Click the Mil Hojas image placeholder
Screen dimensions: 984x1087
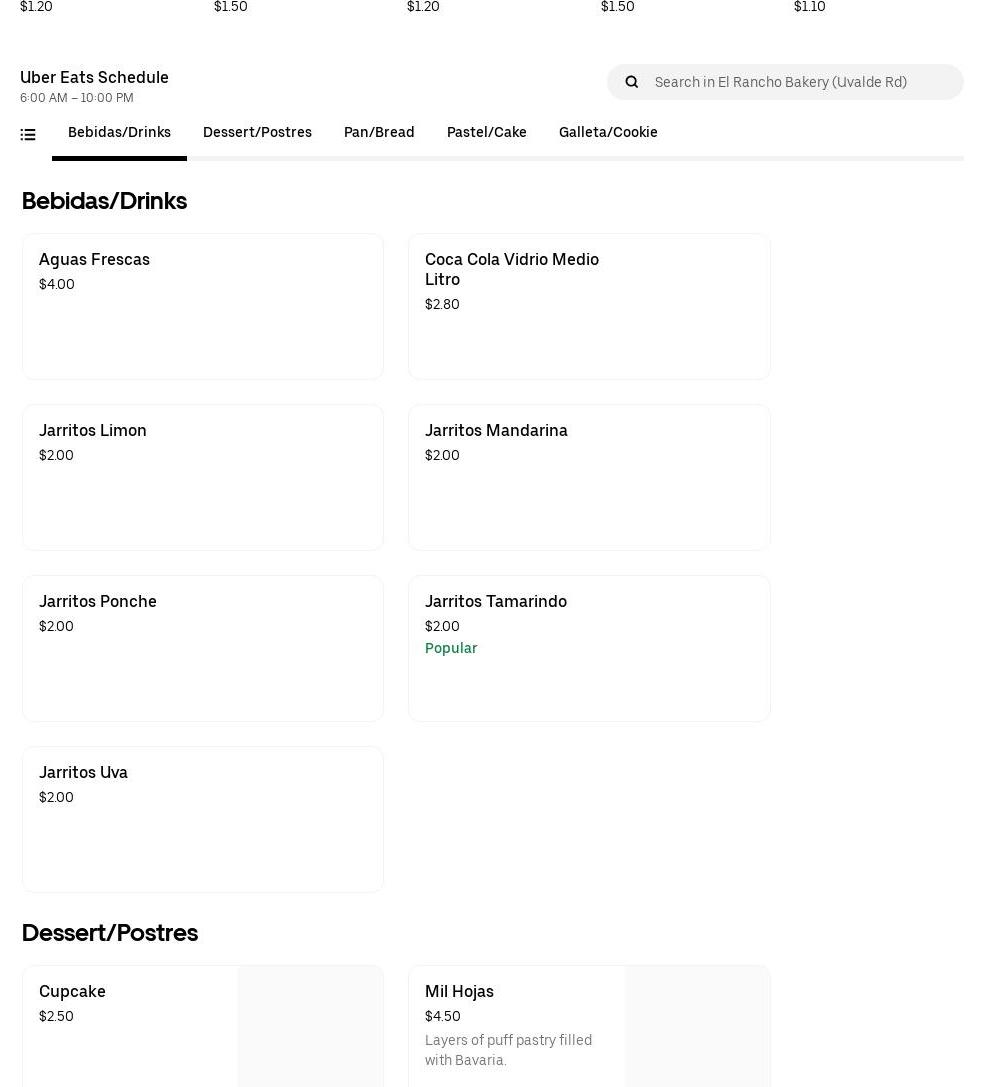[x=698, y=1027]
